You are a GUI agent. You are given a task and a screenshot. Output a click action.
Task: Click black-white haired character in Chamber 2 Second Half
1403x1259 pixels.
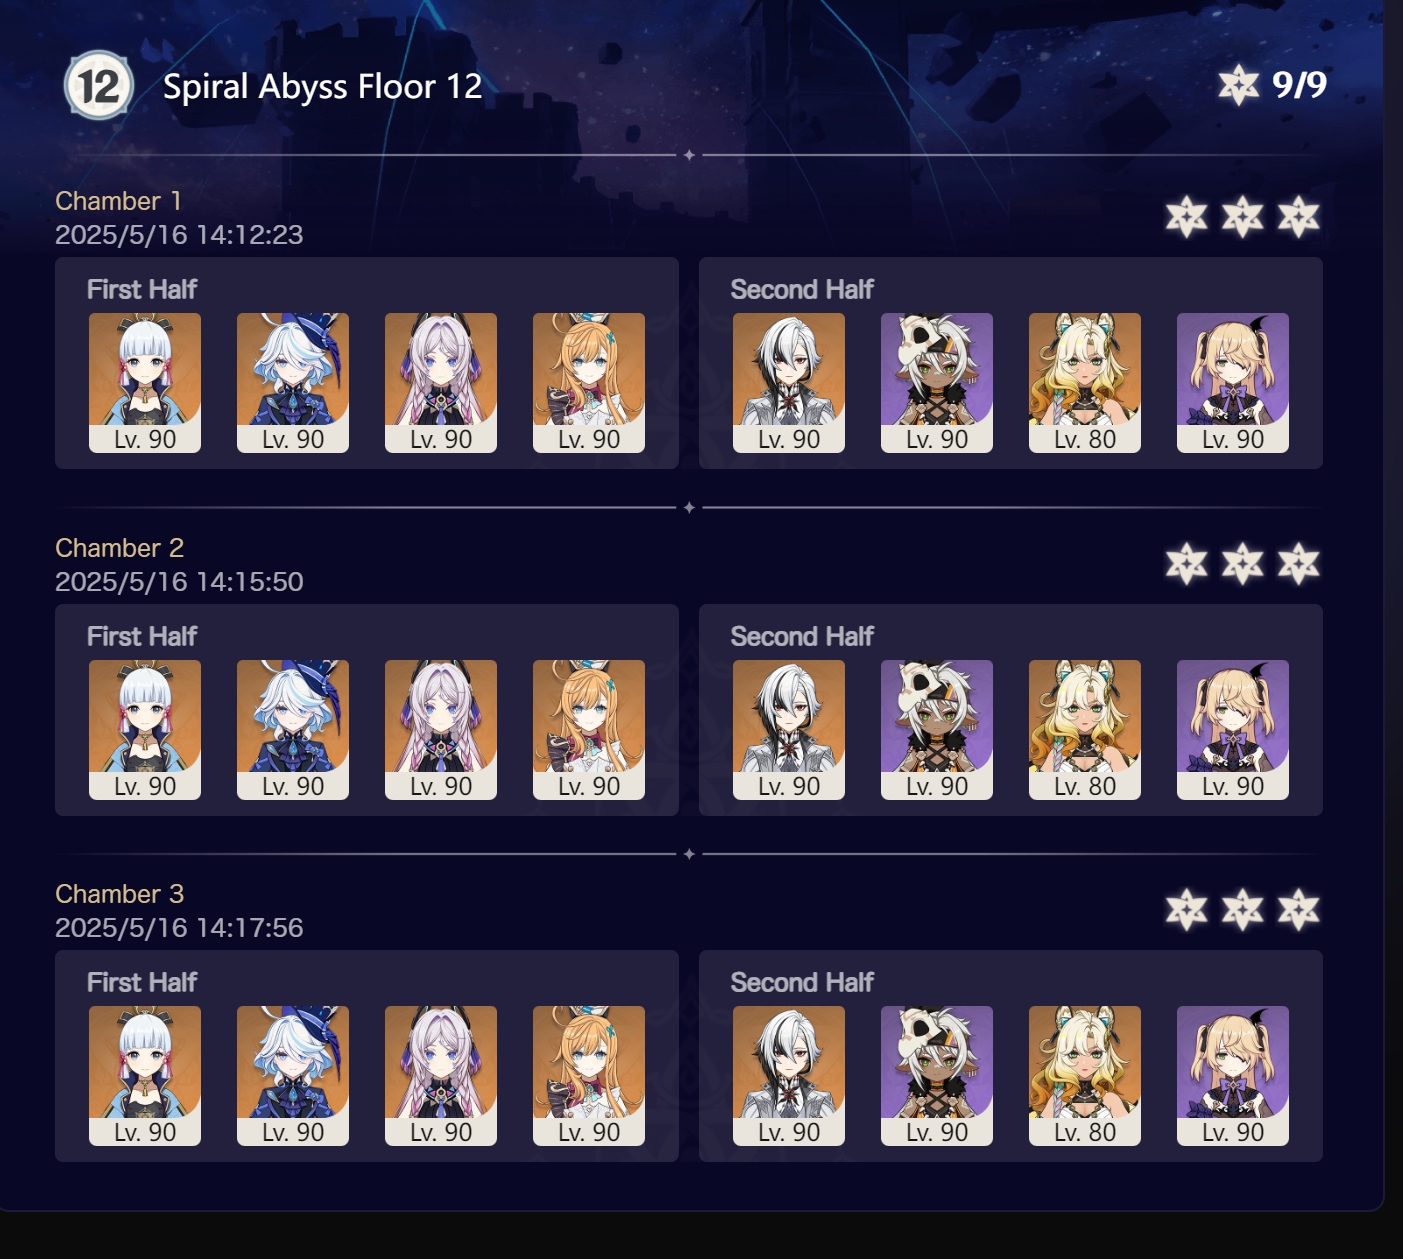coord(789,730)
